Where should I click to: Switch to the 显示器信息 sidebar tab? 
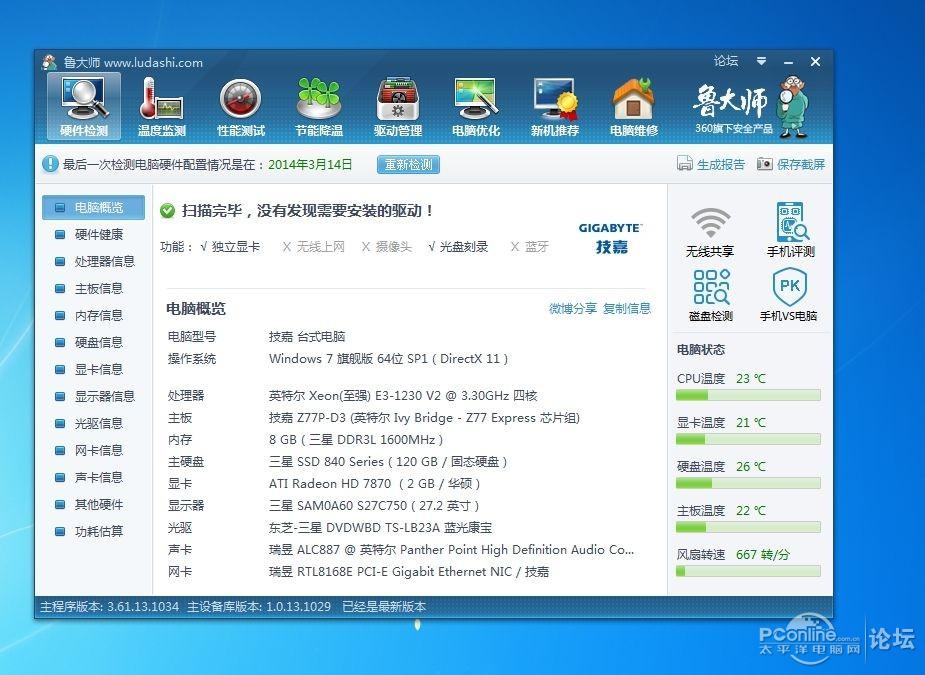tap(93, 397)
